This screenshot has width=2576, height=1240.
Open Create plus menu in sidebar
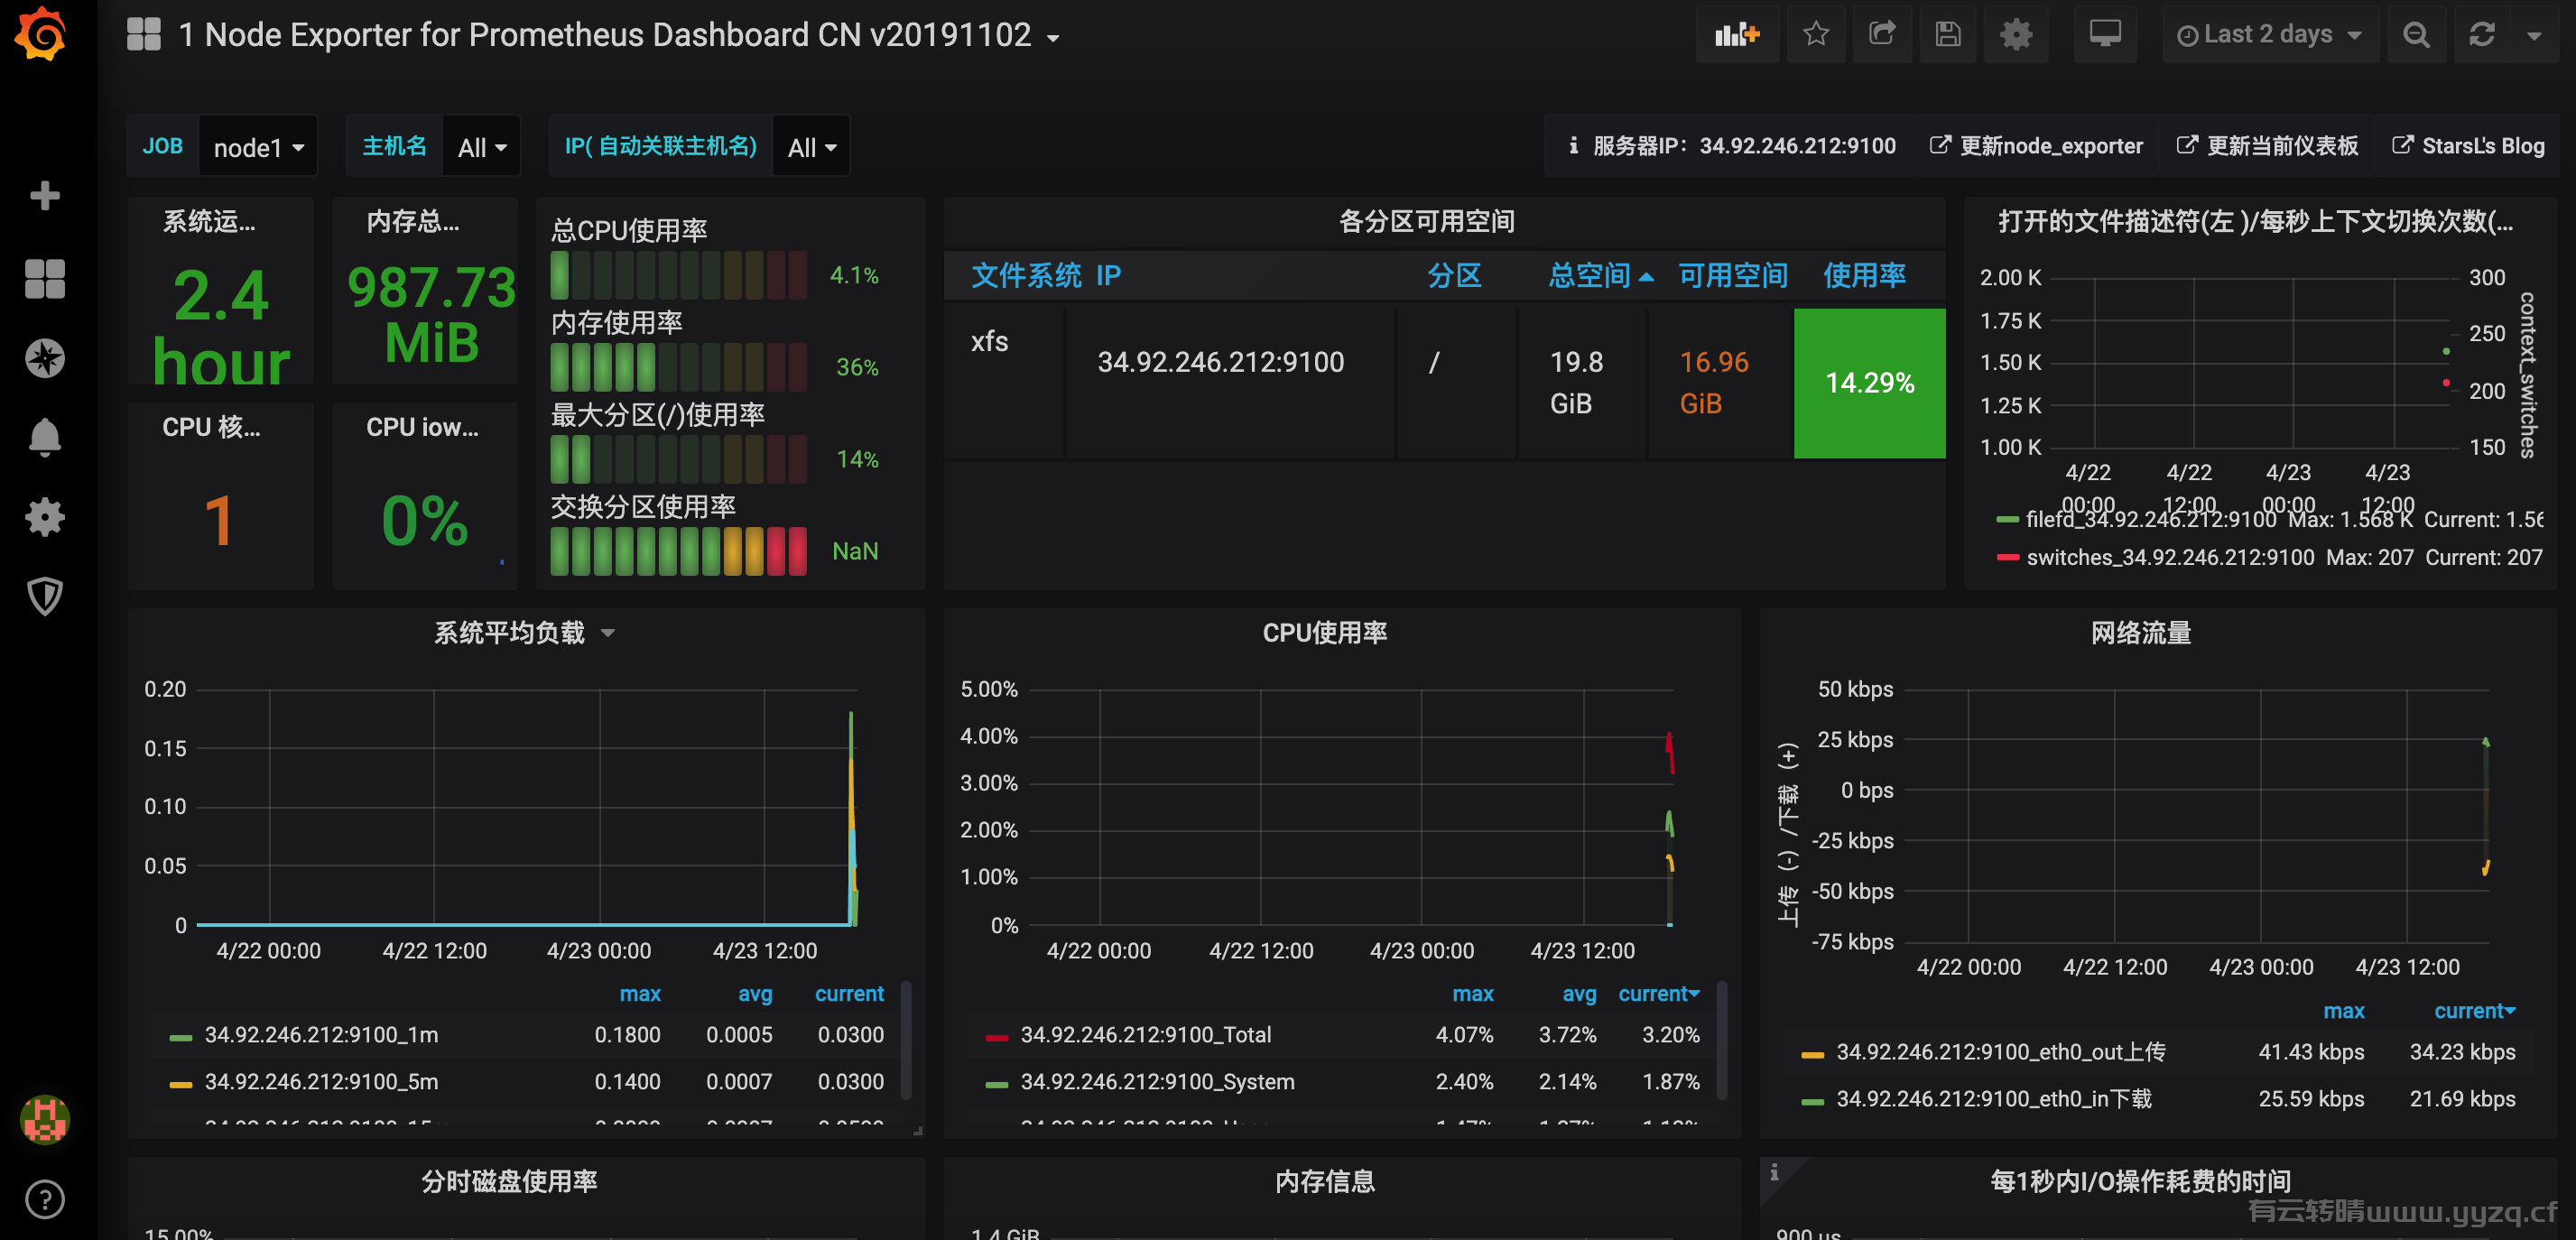tap(44, 195)
